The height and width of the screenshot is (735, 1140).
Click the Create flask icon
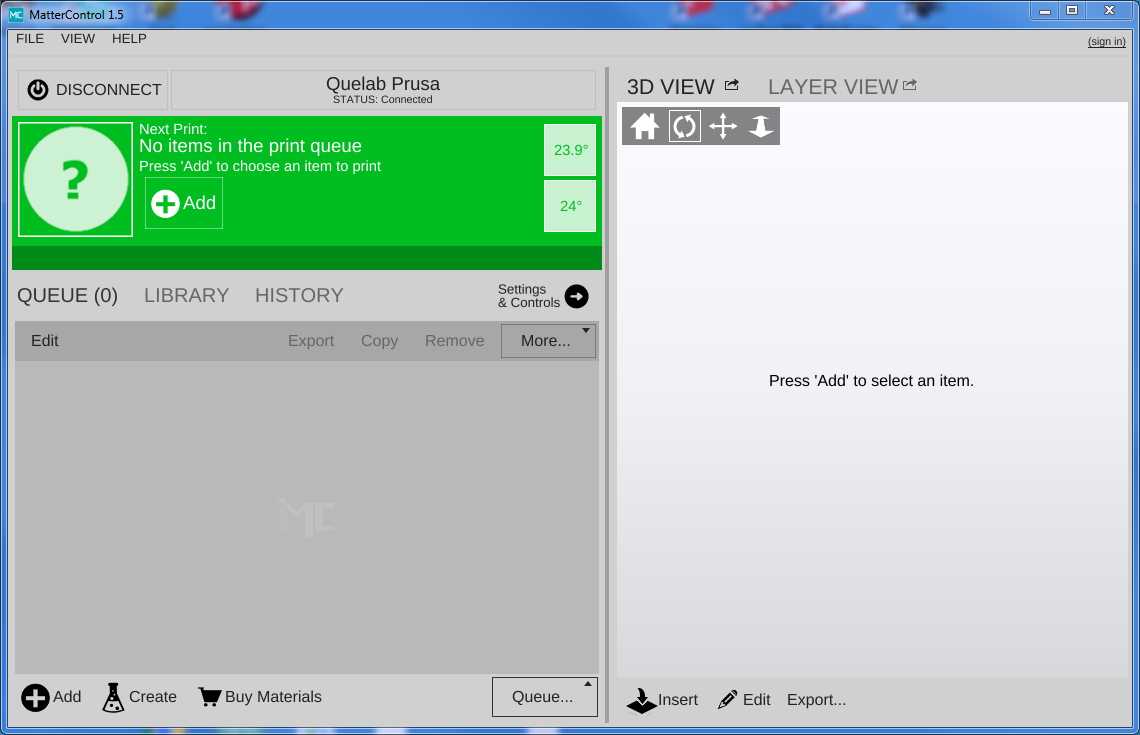(x=114, y=697)
